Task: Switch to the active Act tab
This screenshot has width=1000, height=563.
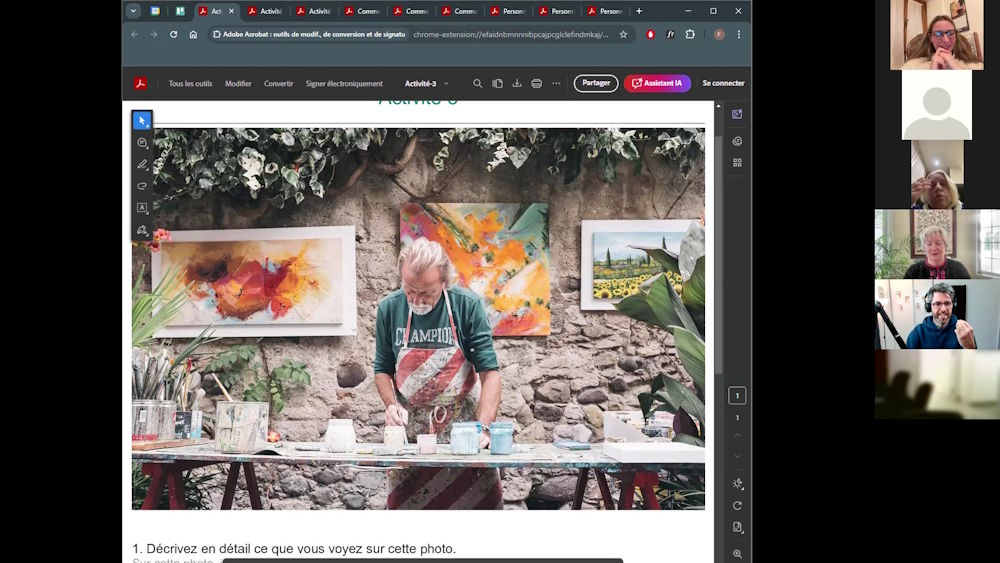Action: (x=214, y=11)
